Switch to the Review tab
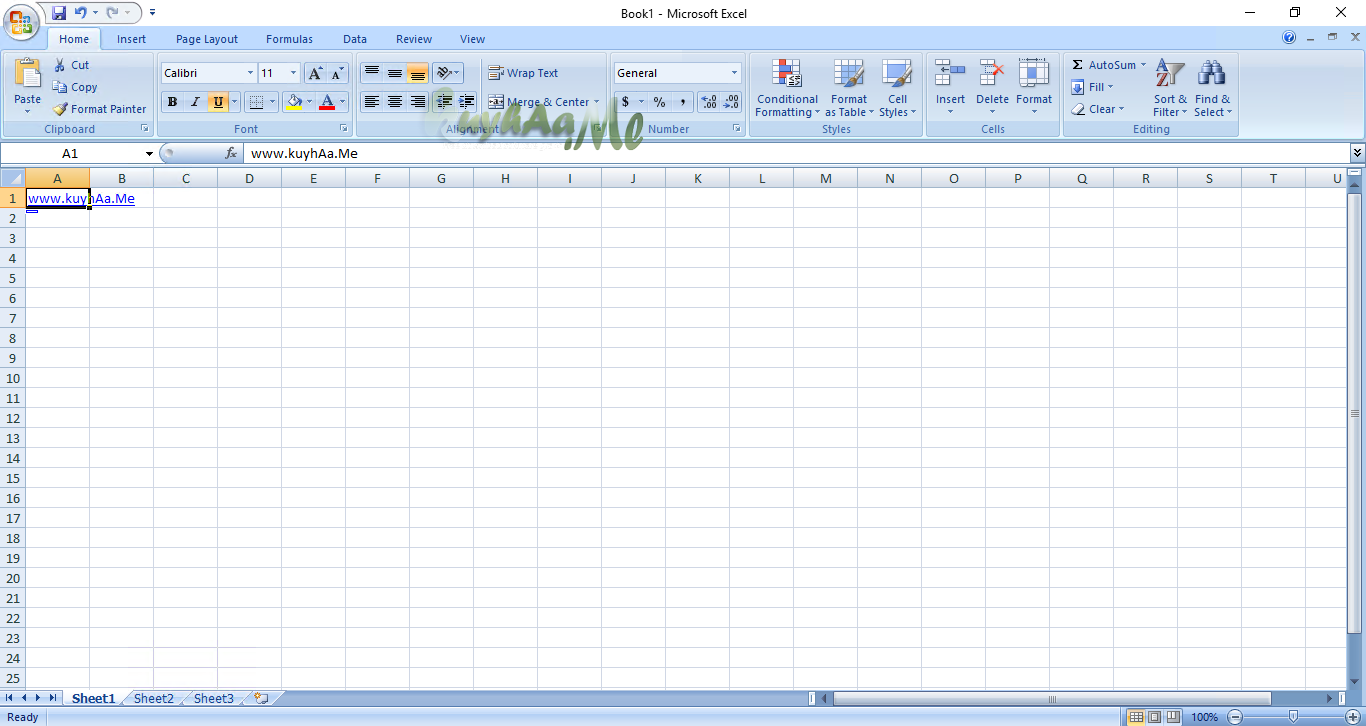Screen dimensions: 1366x726 414,39
